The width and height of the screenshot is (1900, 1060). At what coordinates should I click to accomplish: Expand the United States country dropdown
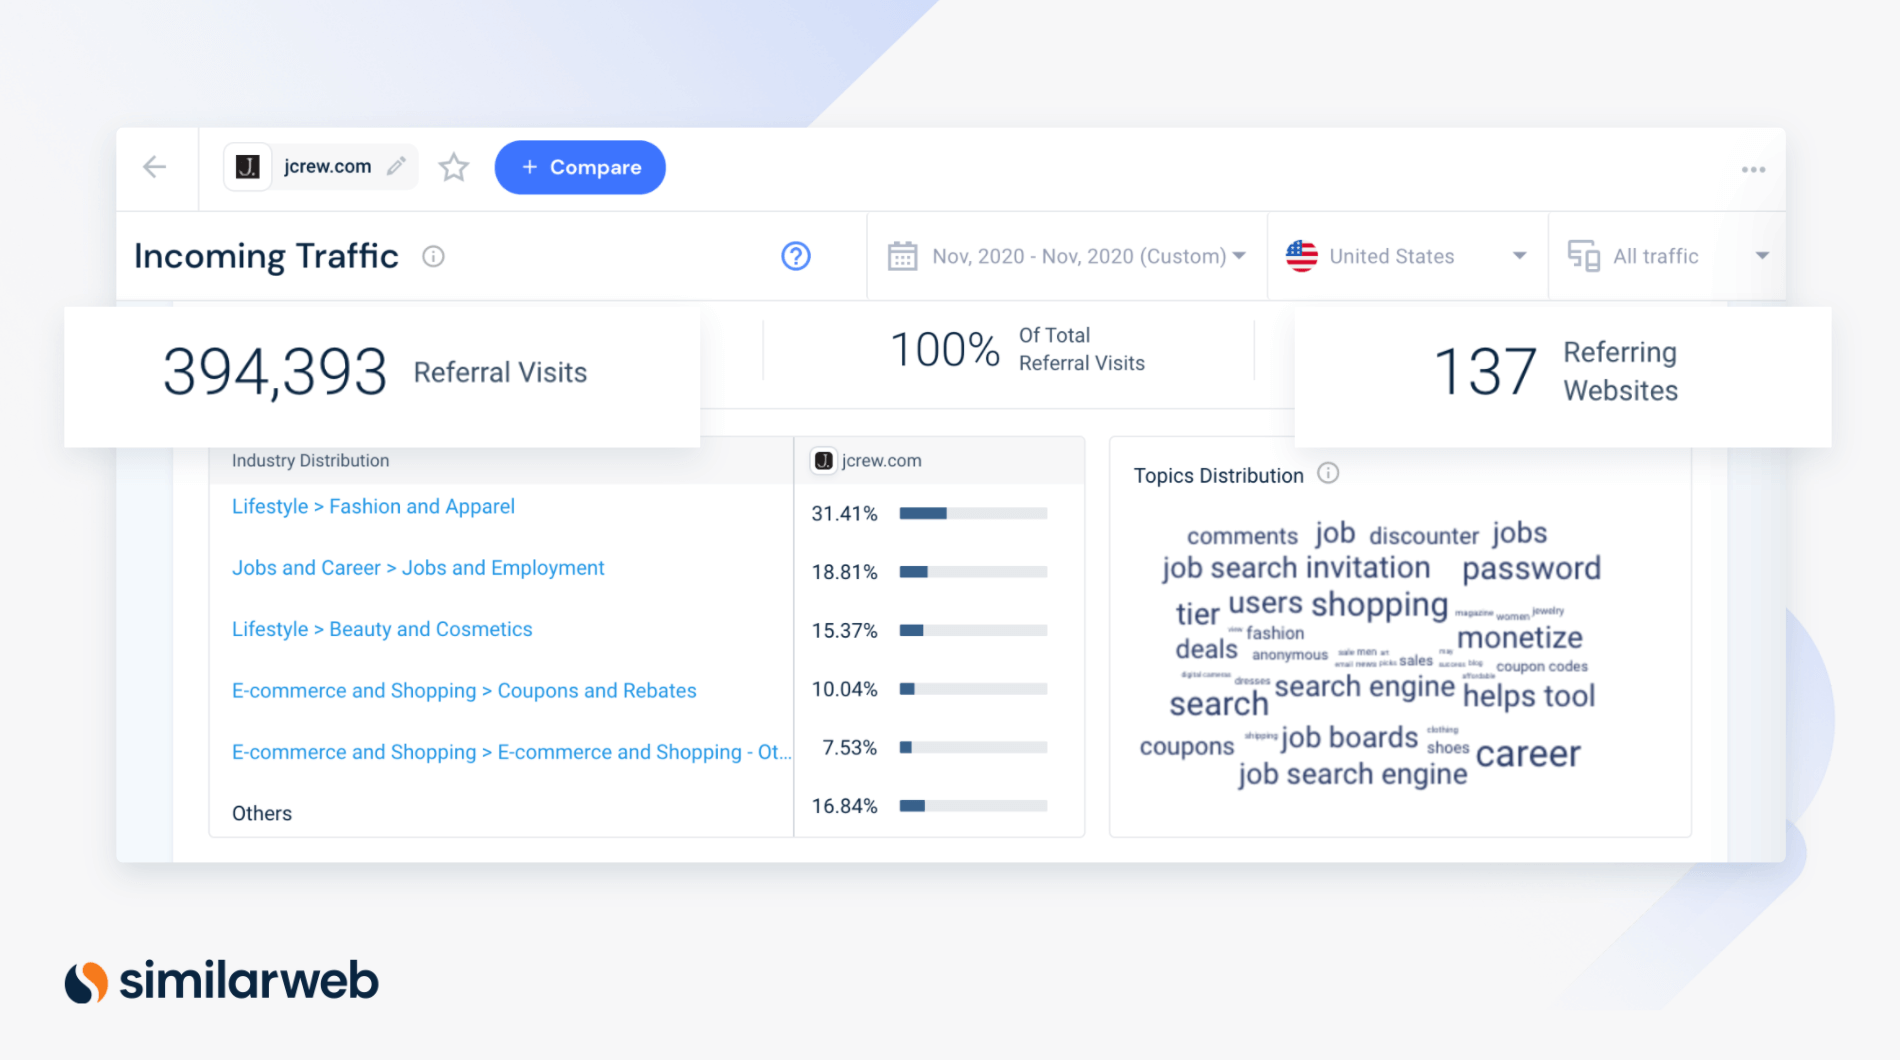[x=1519, y=256]
